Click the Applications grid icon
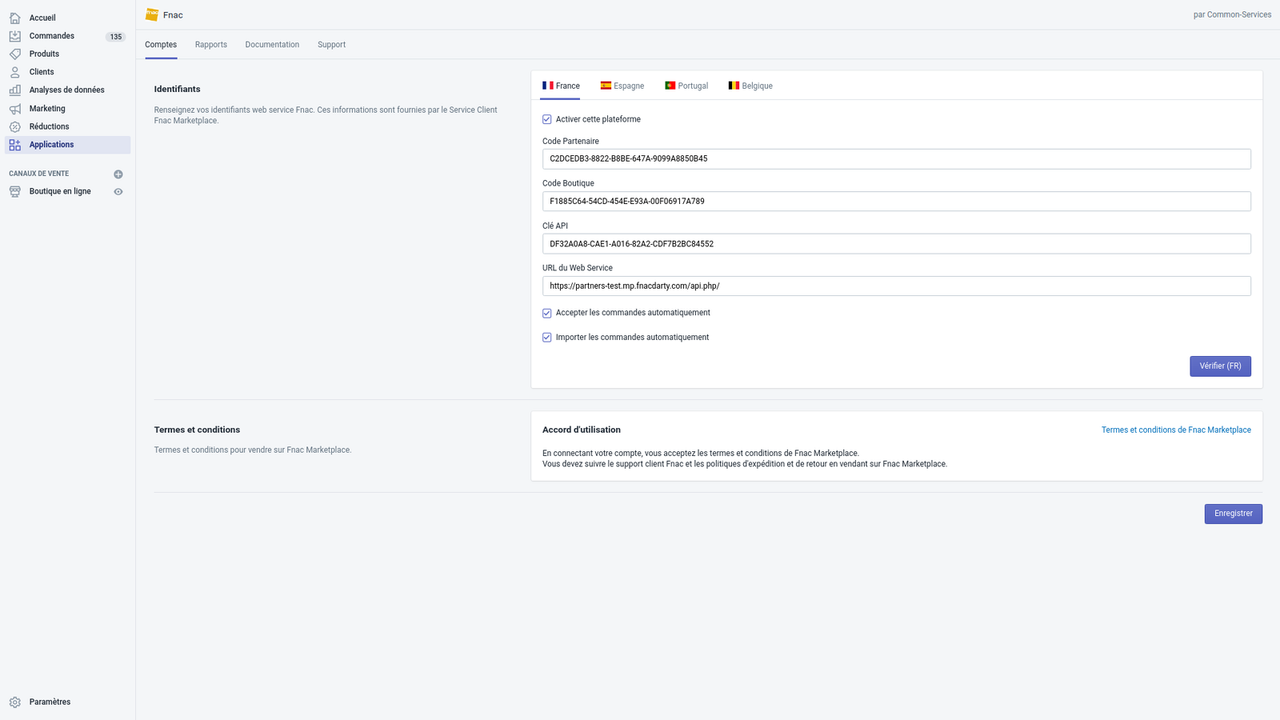The image size is (1280, 720). pos(15,145)
